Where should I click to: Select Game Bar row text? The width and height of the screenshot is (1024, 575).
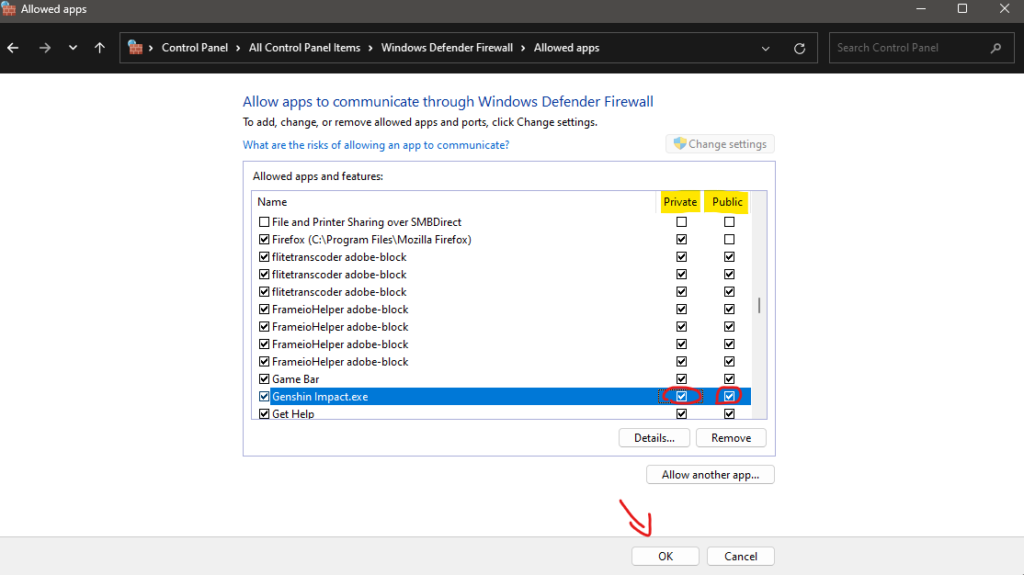pyautogui.click(x=295, y=379)
